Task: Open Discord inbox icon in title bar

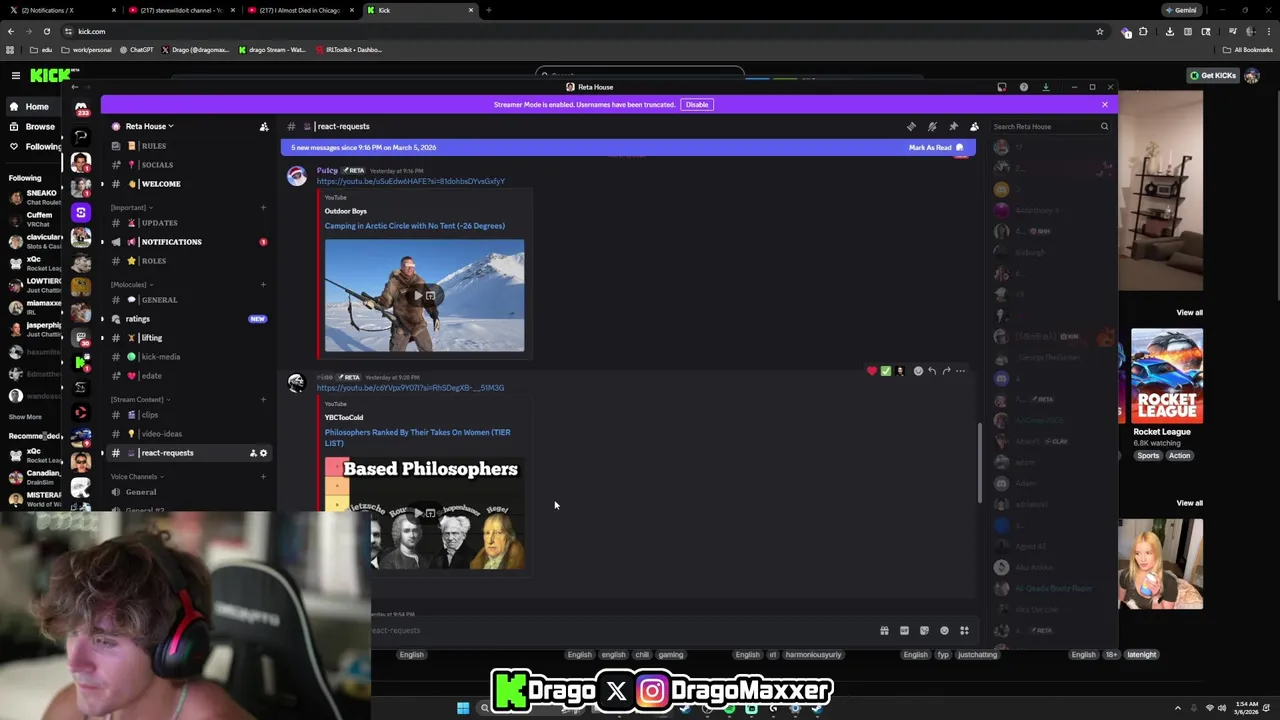Action: pos(1002,87)
